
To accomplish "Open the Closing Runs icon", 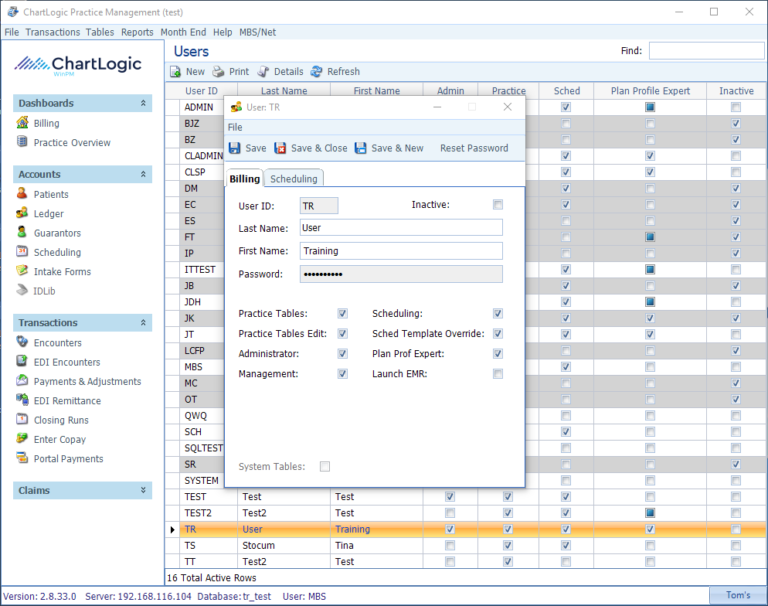I will pyautogui.click(x=22, y=419).
